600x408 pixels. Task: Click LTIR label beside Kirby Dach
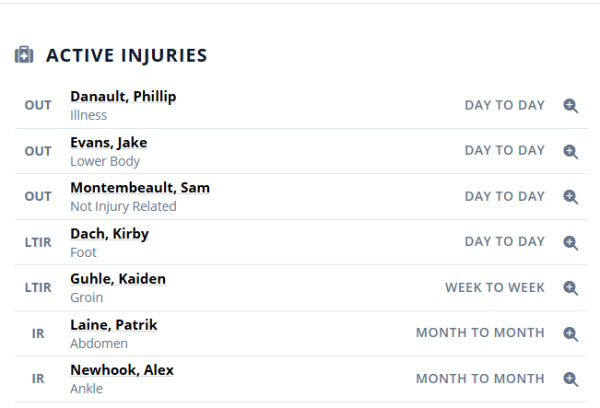(38, 243)
